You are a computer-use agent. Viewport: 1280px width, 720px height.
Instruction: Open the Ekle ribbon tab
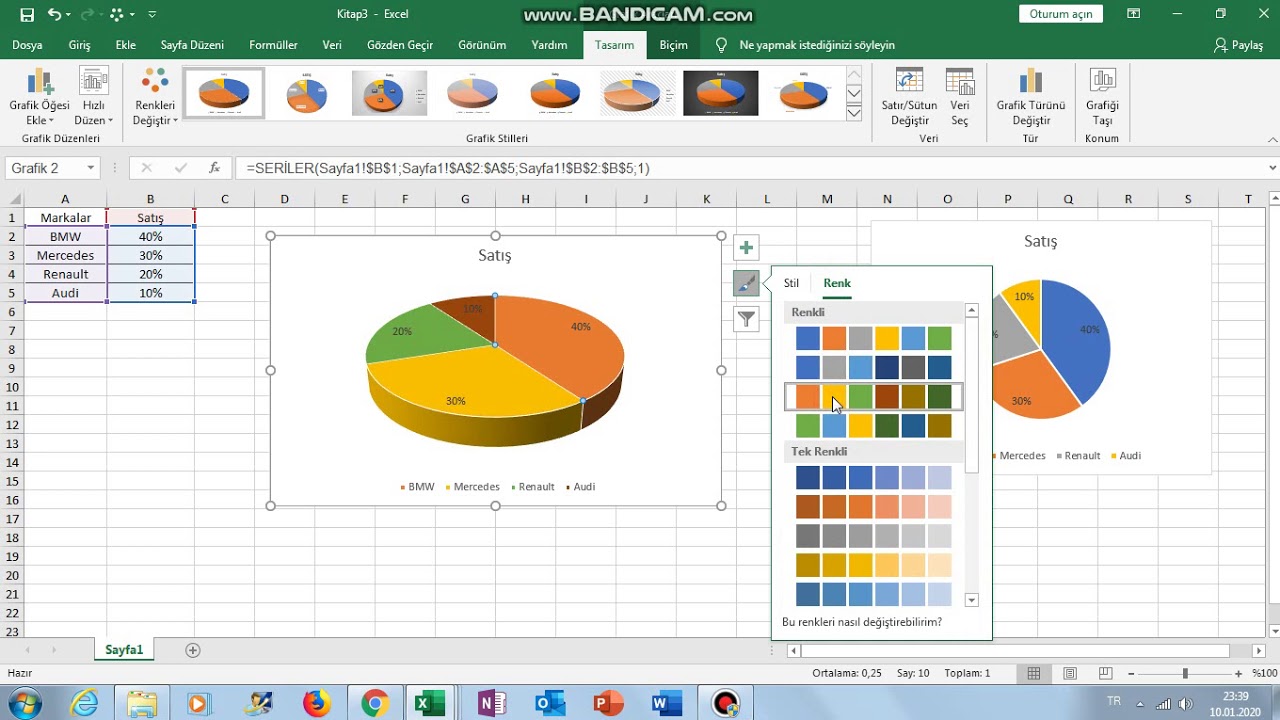pyautogui.click(x=126, y=45)
